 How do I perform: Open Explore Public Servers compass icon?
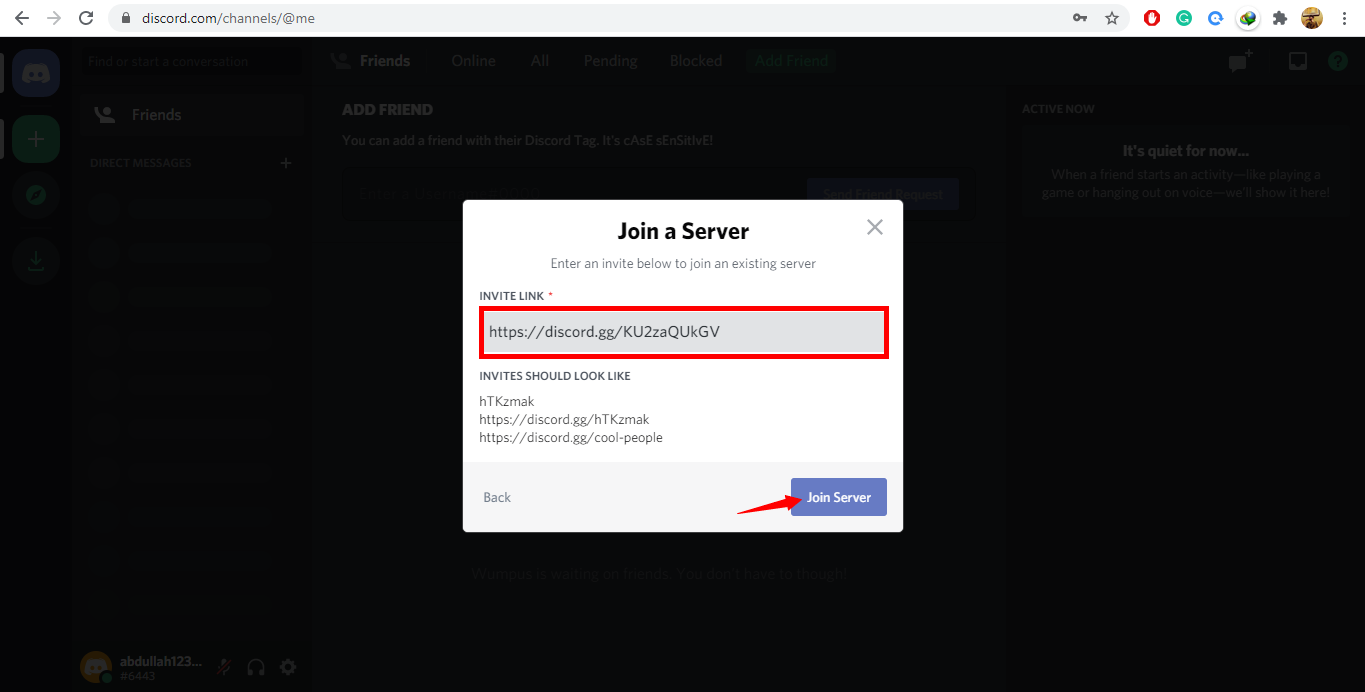pos(36,197)
